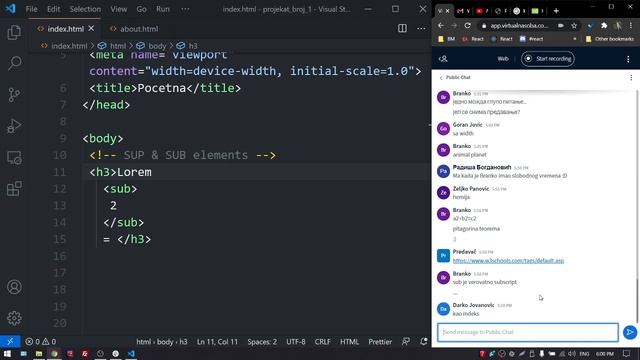Change language mode HTML
Image resolution: width=640 pixels, height=360 pixels.
coord(349,341)
